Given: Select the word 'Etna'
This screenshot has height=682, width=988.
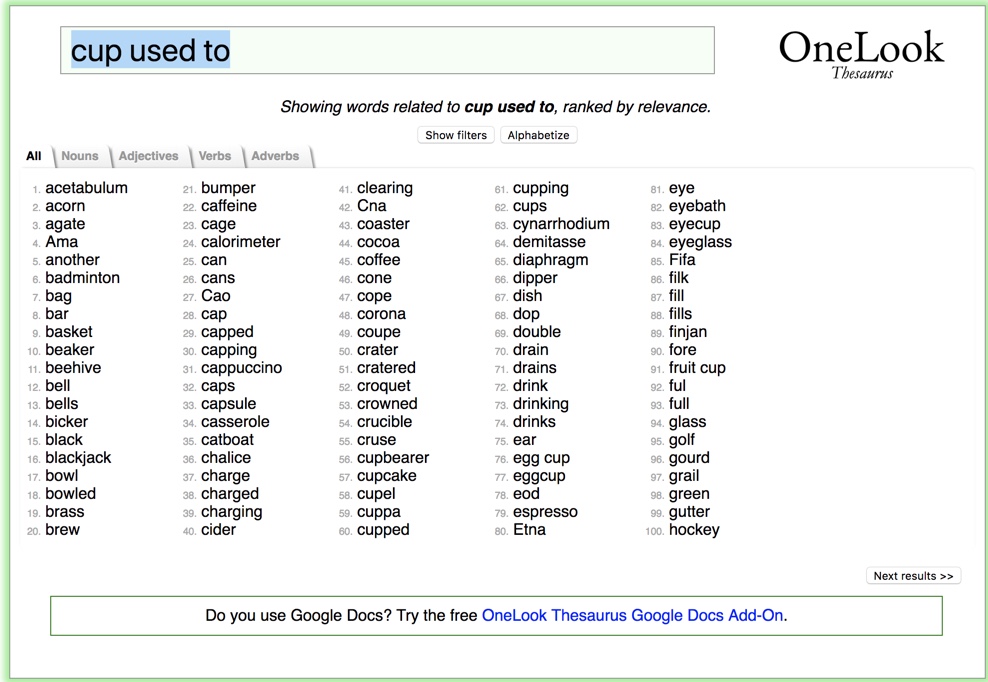Looking at the screenshot, I should (529, 530).
